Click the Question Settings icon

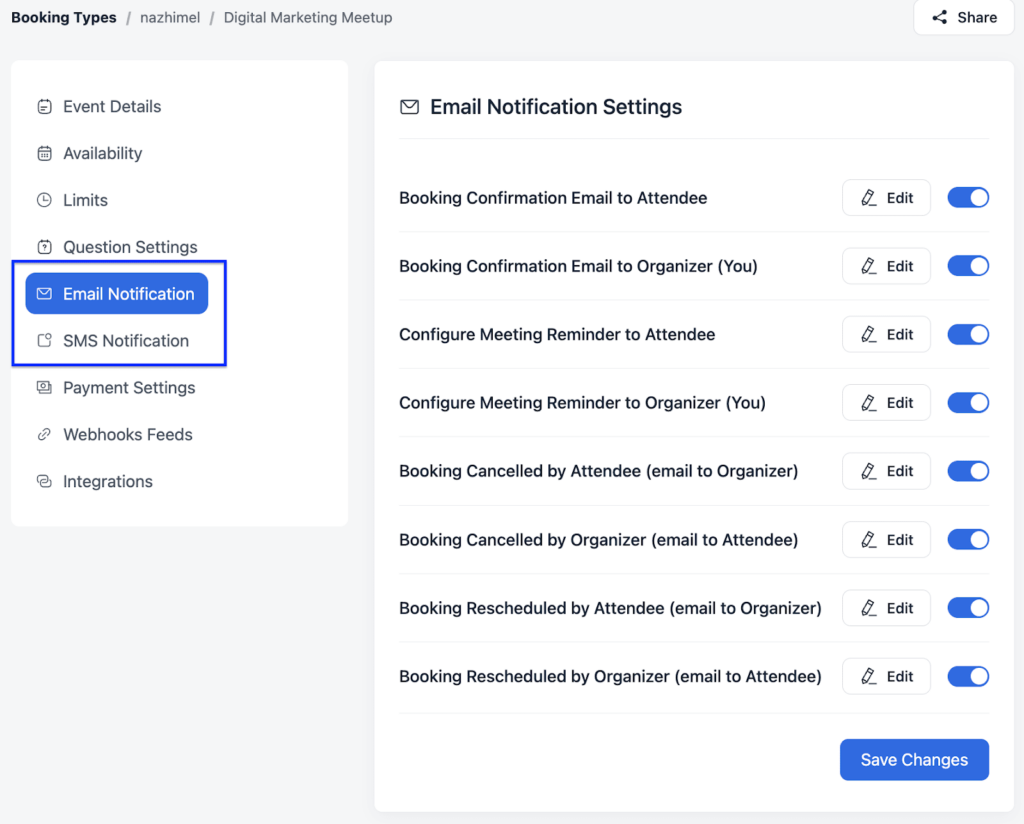(x=44, y=247)
